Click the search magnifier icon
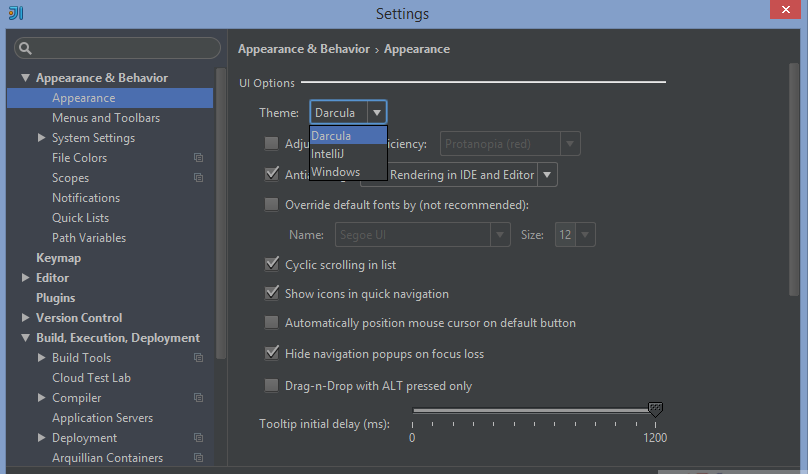This screenshot has width=808, height=474. (25, 48)
